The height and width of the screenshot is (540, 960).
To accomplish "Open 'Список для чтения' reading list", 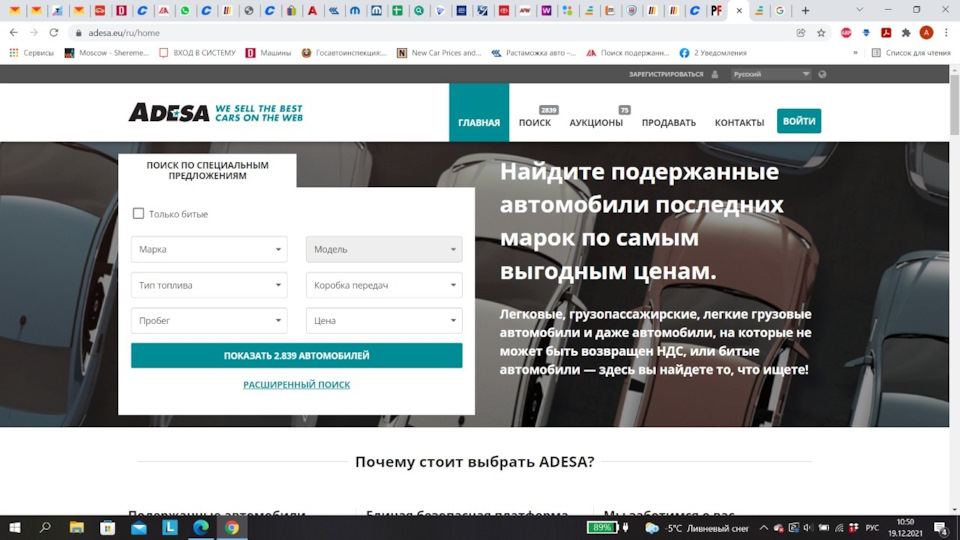I will point(910,53).
